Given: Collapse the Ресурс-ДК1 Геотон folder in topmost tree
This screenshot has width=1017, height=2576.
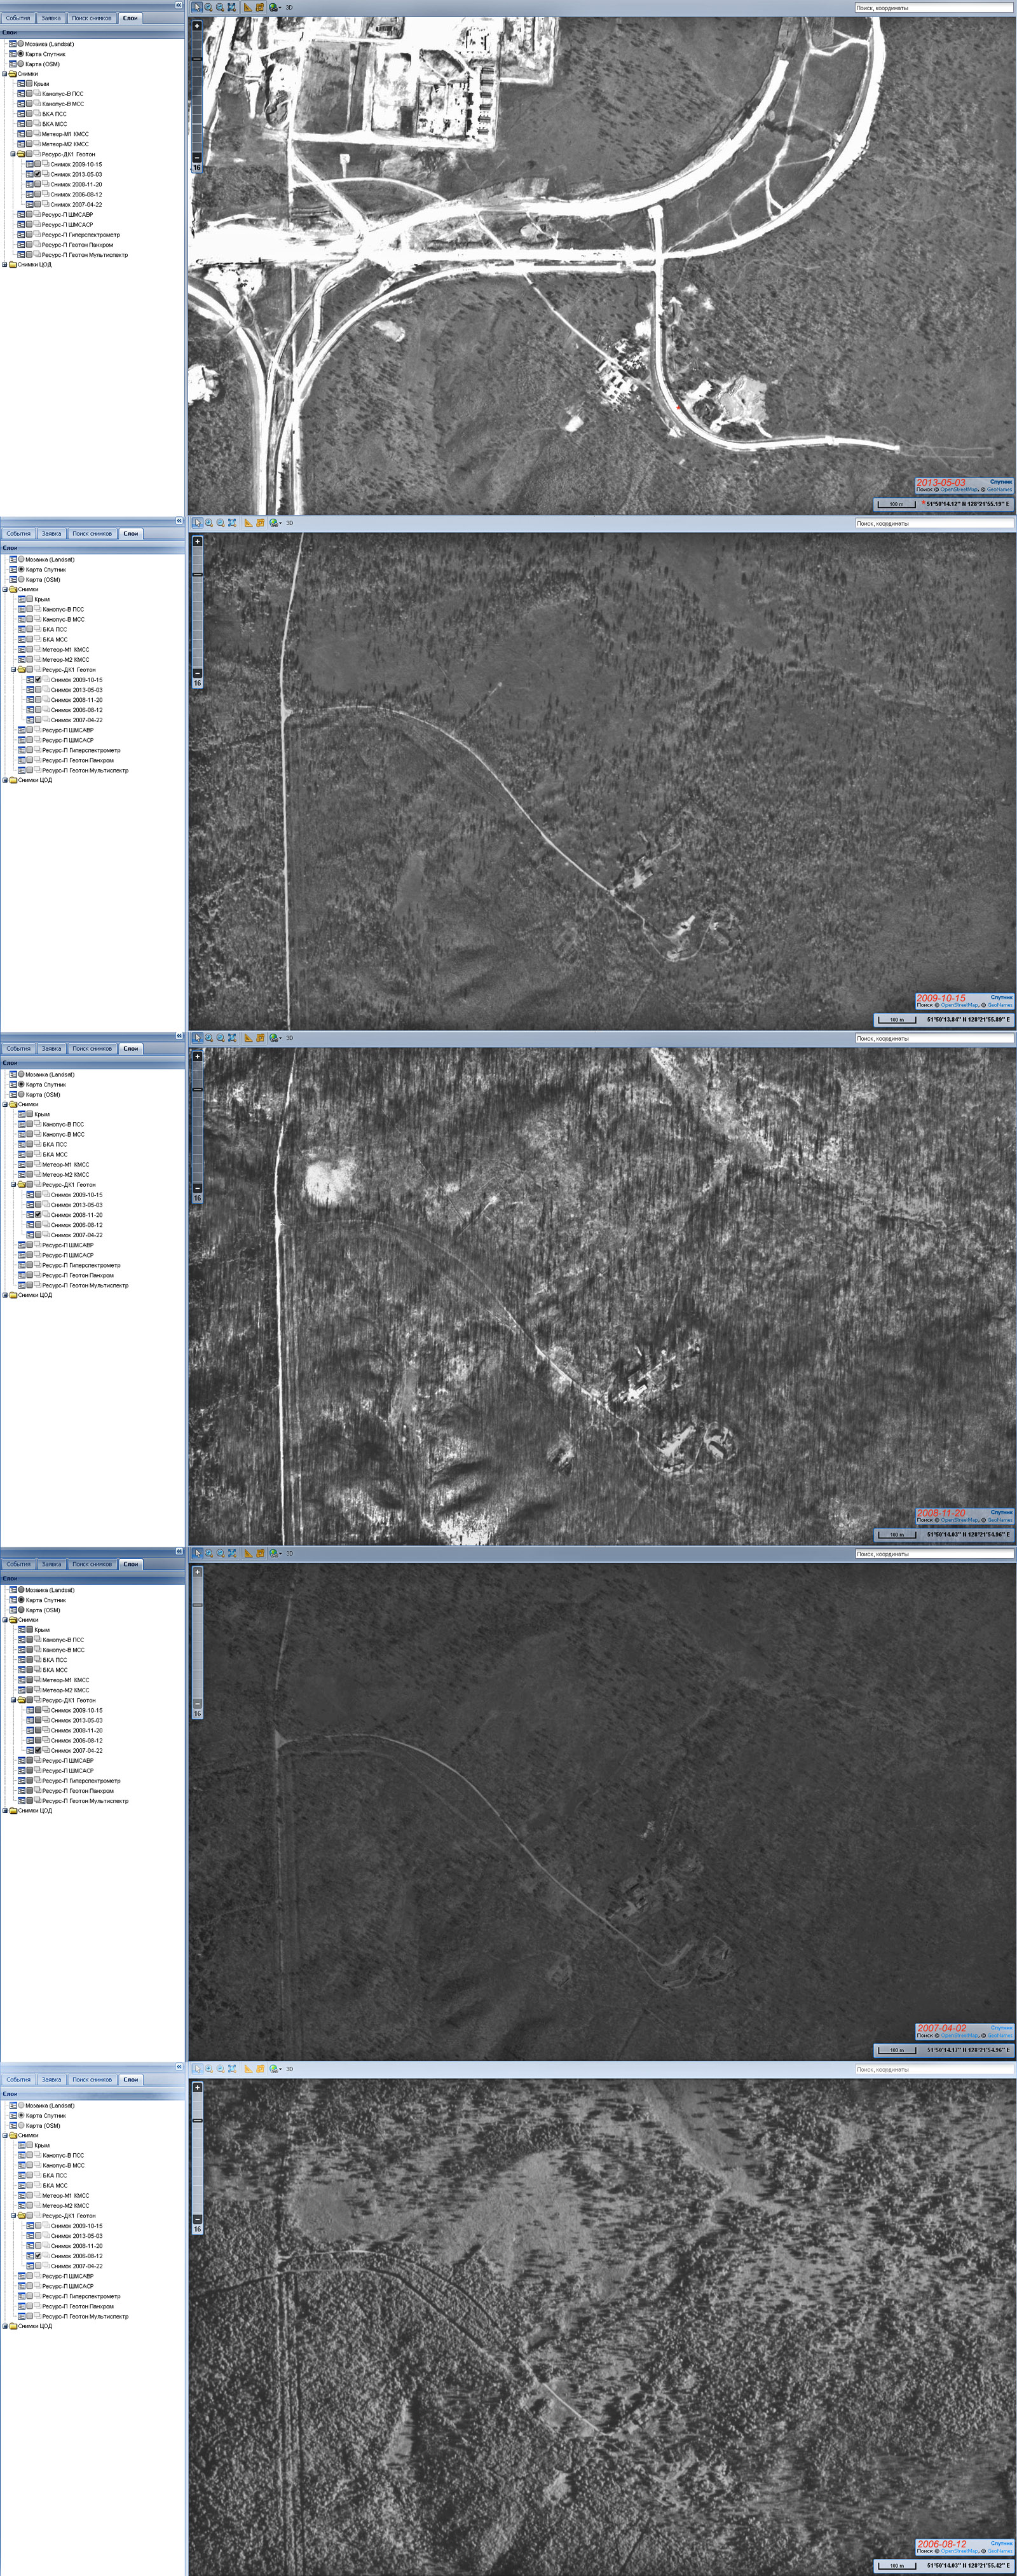Looking at the screenshot, I should [13, 154].
